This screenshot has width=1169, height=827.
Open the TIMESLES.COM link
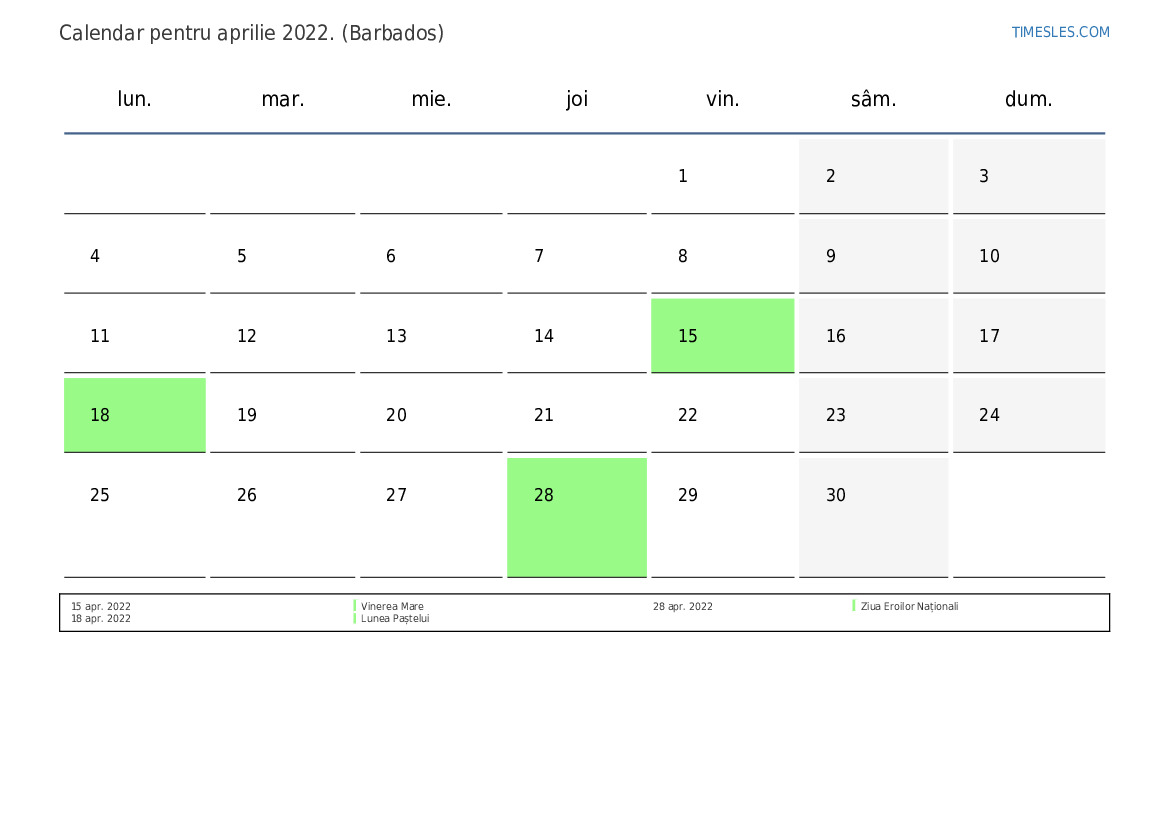pos(1059,32)
